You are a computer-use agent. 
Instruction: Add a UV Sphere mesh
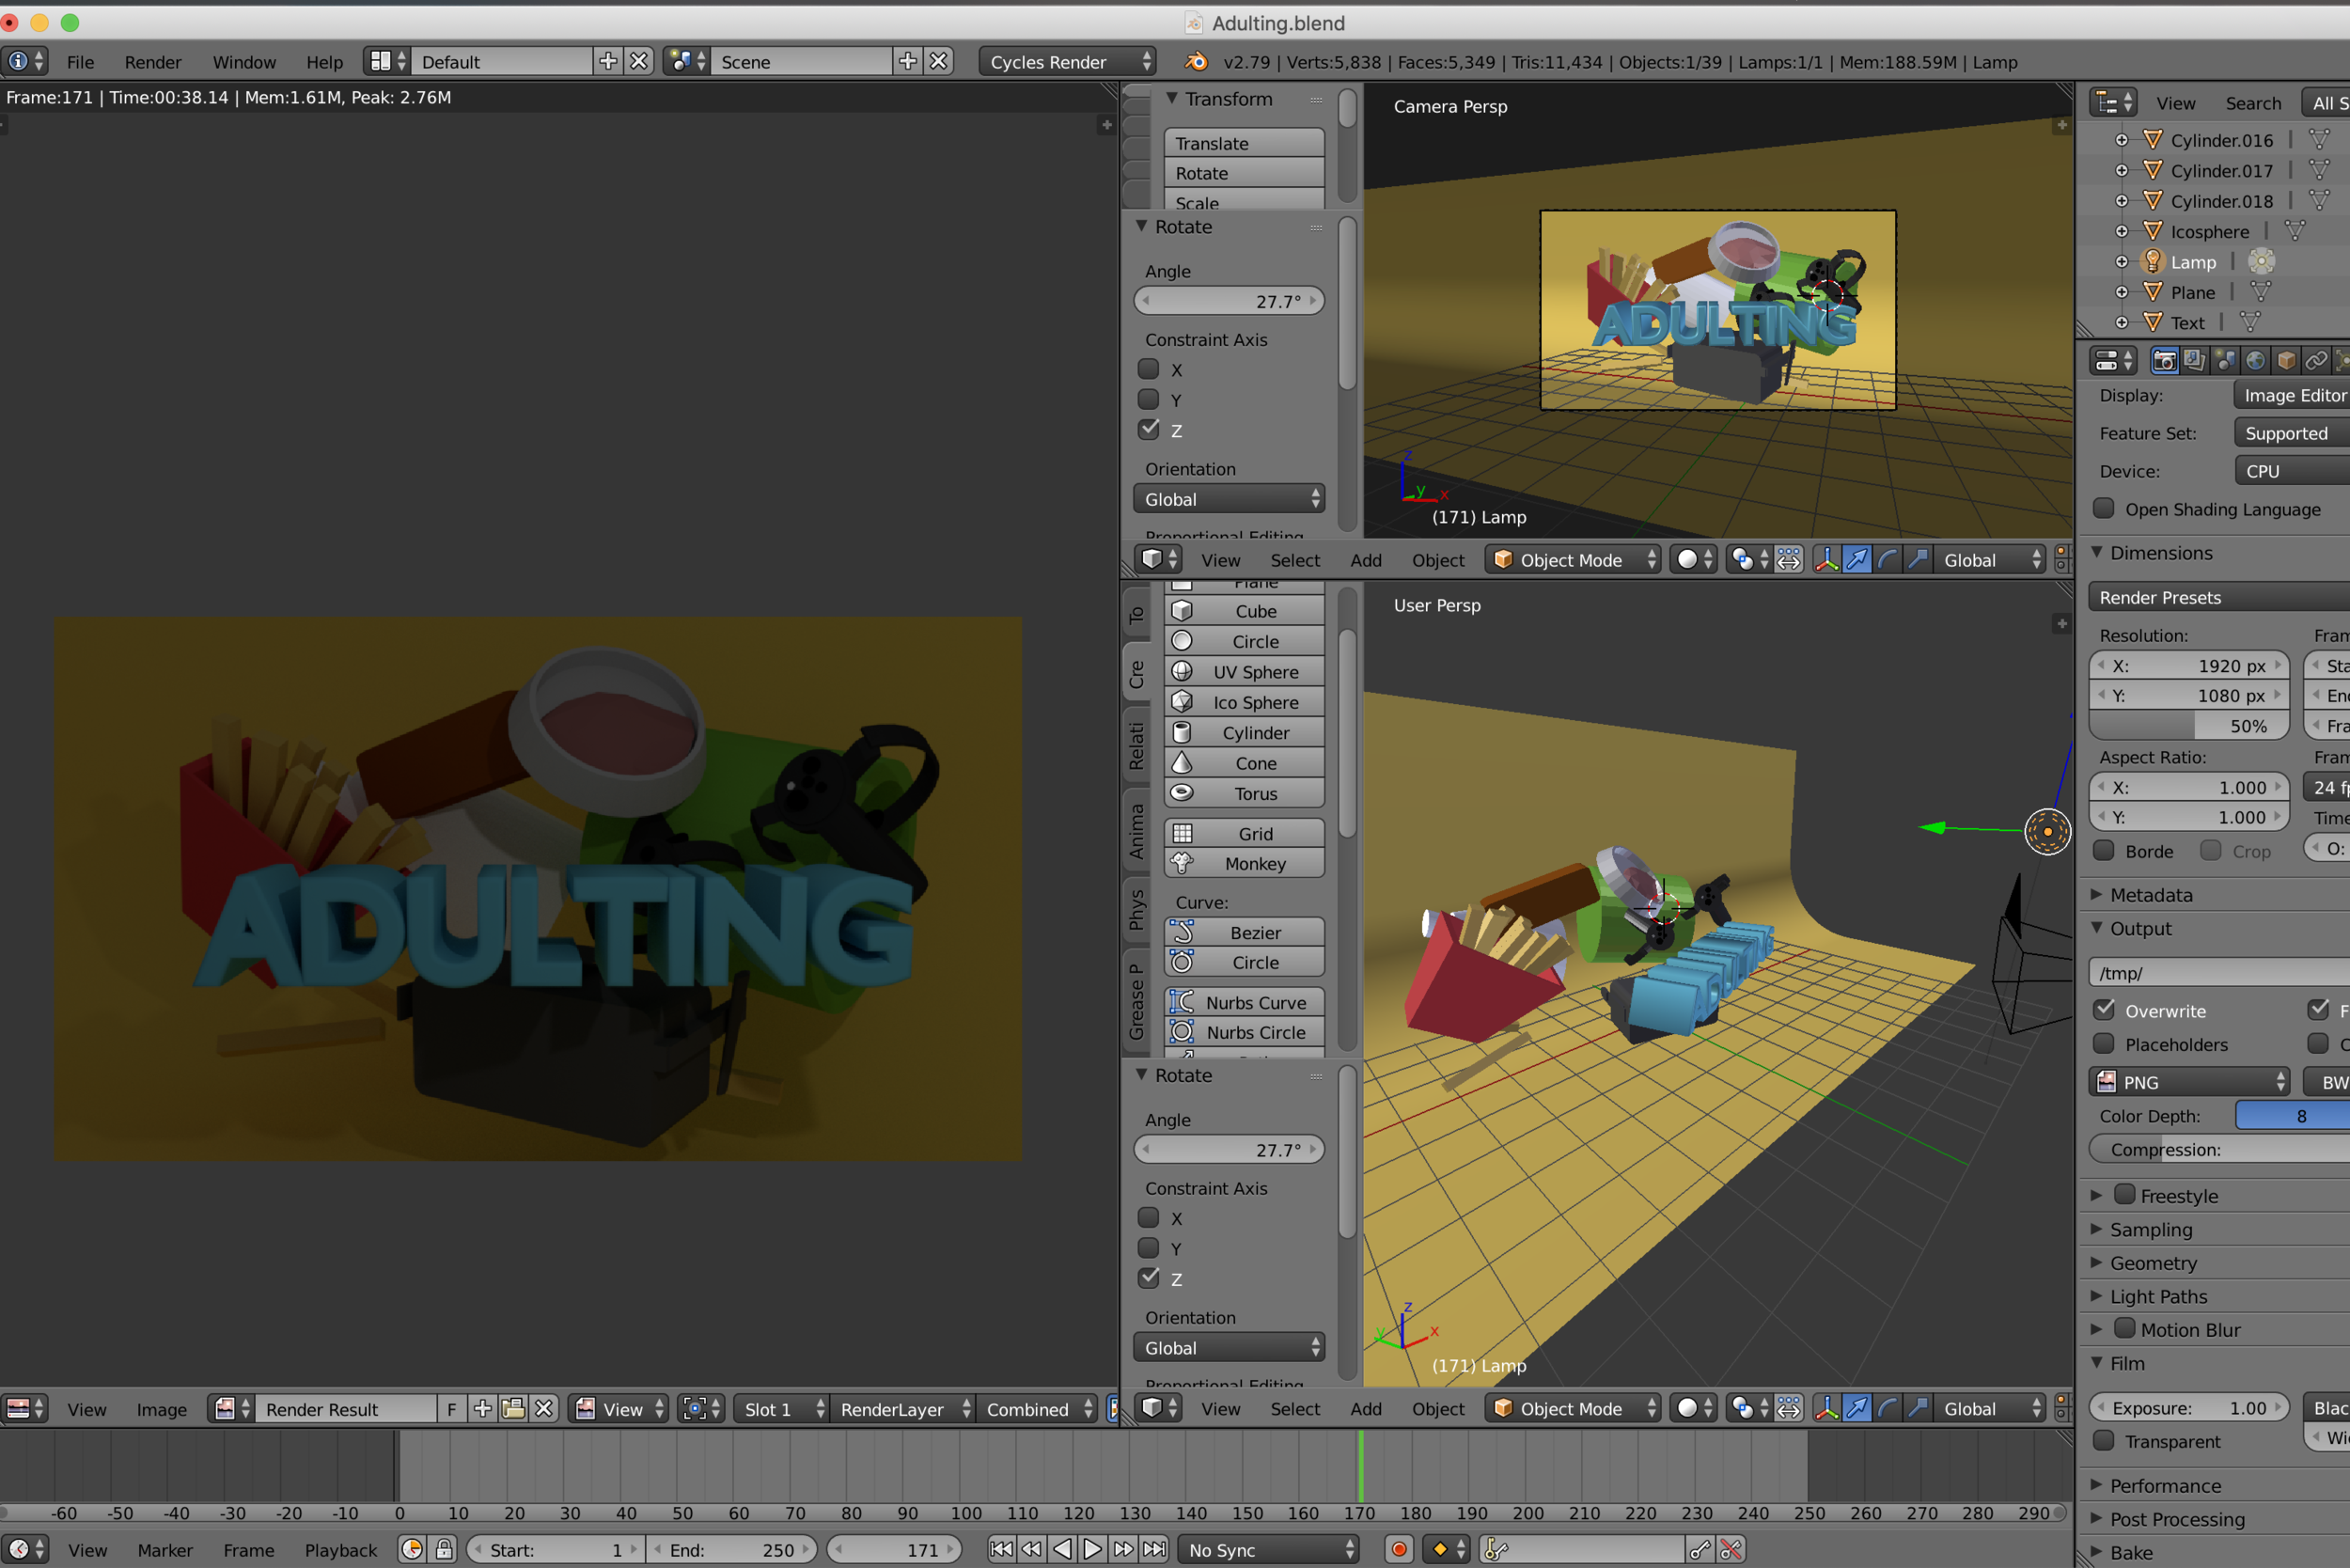coord(1244,672)
